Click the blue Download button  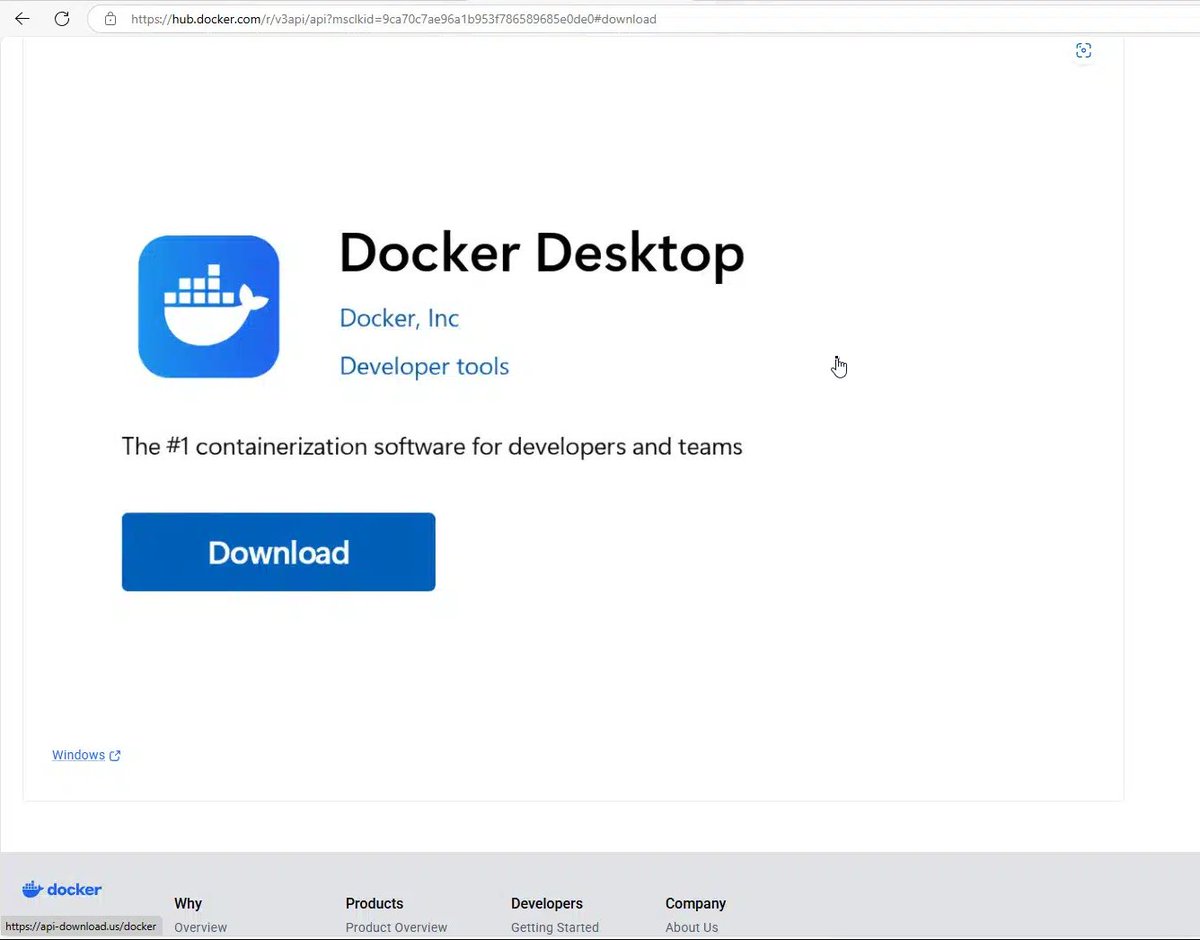click(278, 552)
